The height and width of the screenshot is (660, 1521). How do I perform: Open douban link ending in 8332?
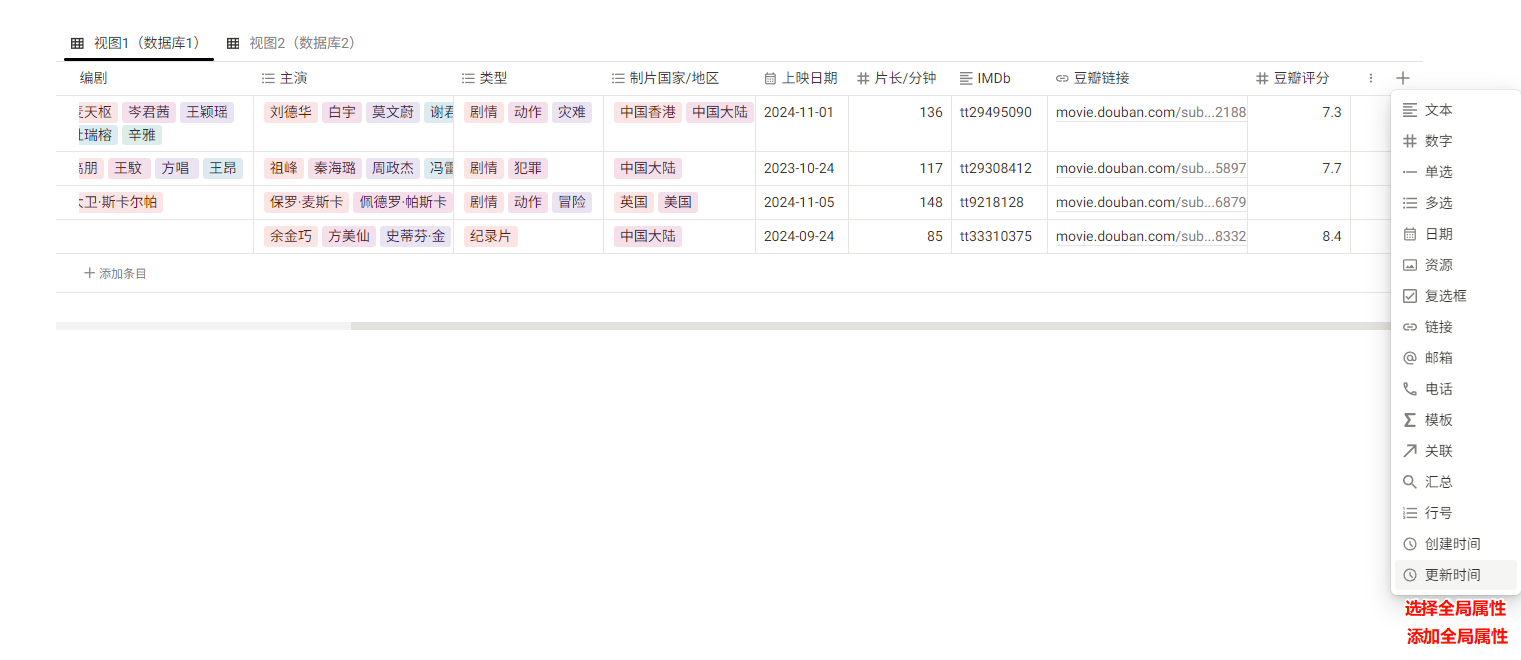click(1151, 236)
